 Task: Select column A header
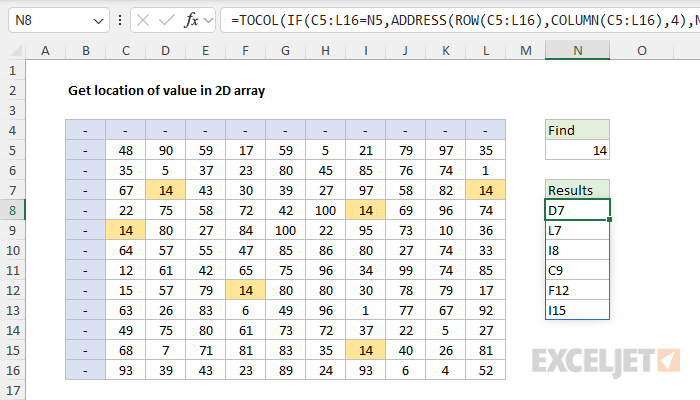point(45,51)
